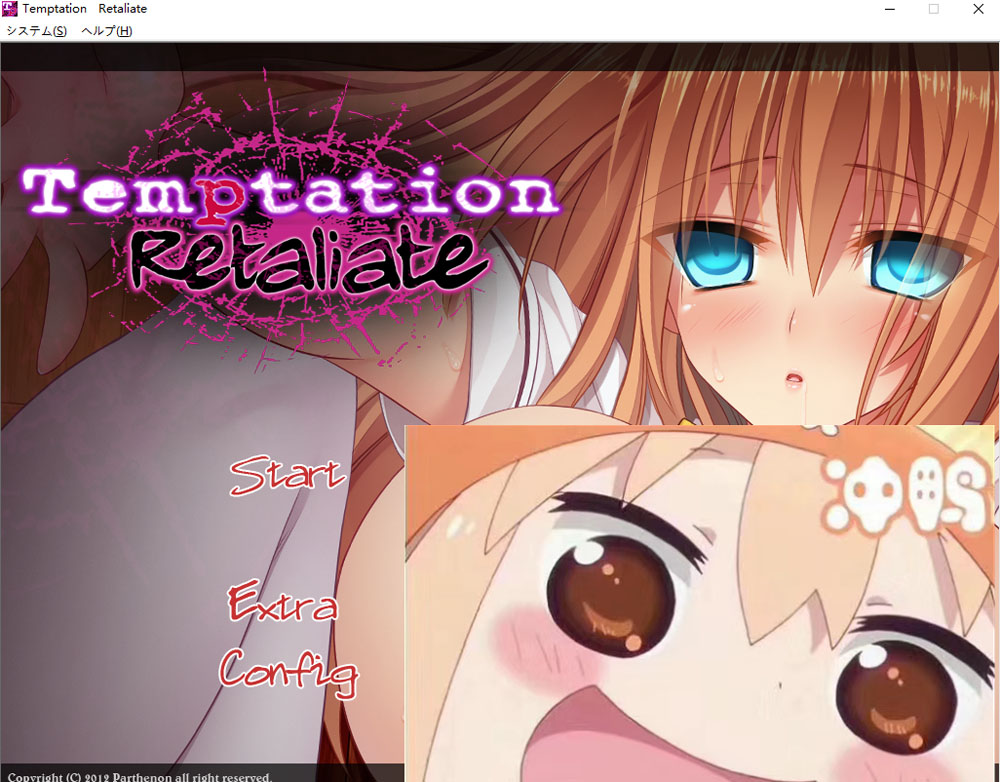The image size is (1000, 782).
Task: Maximize the game window
Action: pyautogui.click(x=934, y=9)
